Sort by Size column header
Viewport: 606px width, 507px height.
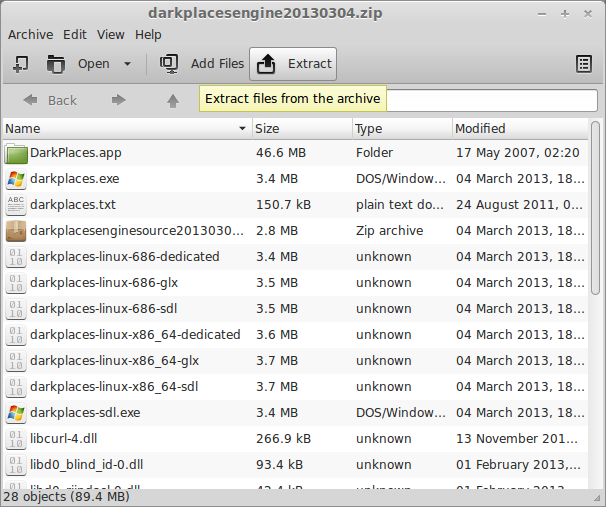302,129
